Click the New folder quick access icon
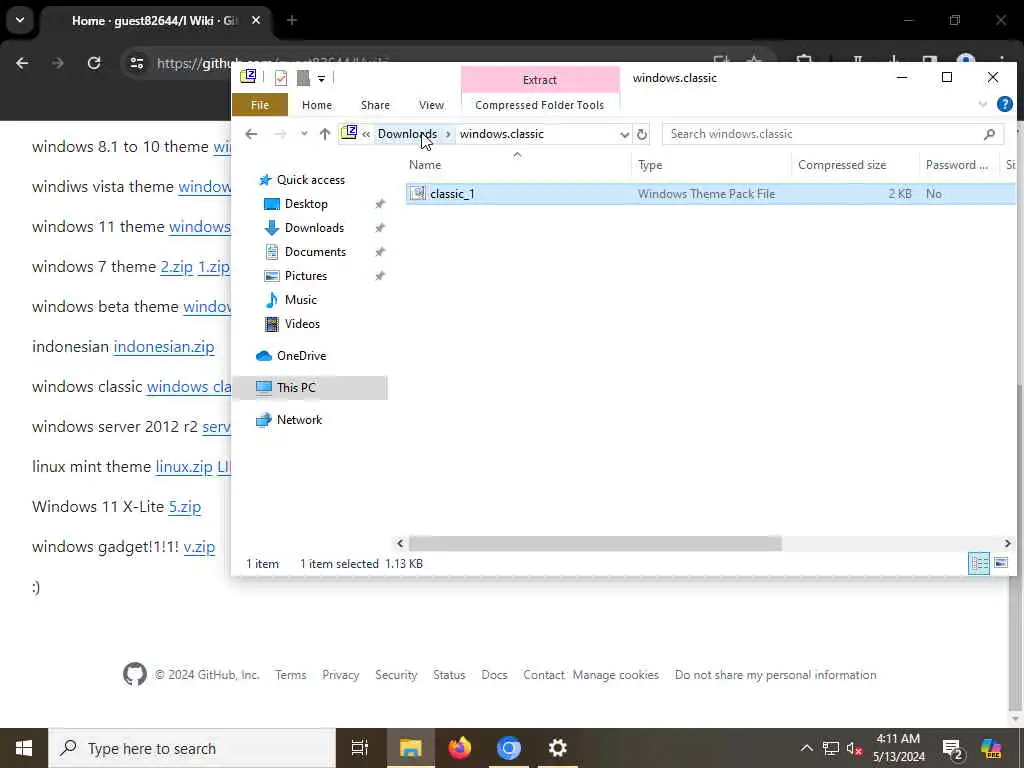This screenshot has width=1024, height=768. pyautogui.click(x=303, y=78)
